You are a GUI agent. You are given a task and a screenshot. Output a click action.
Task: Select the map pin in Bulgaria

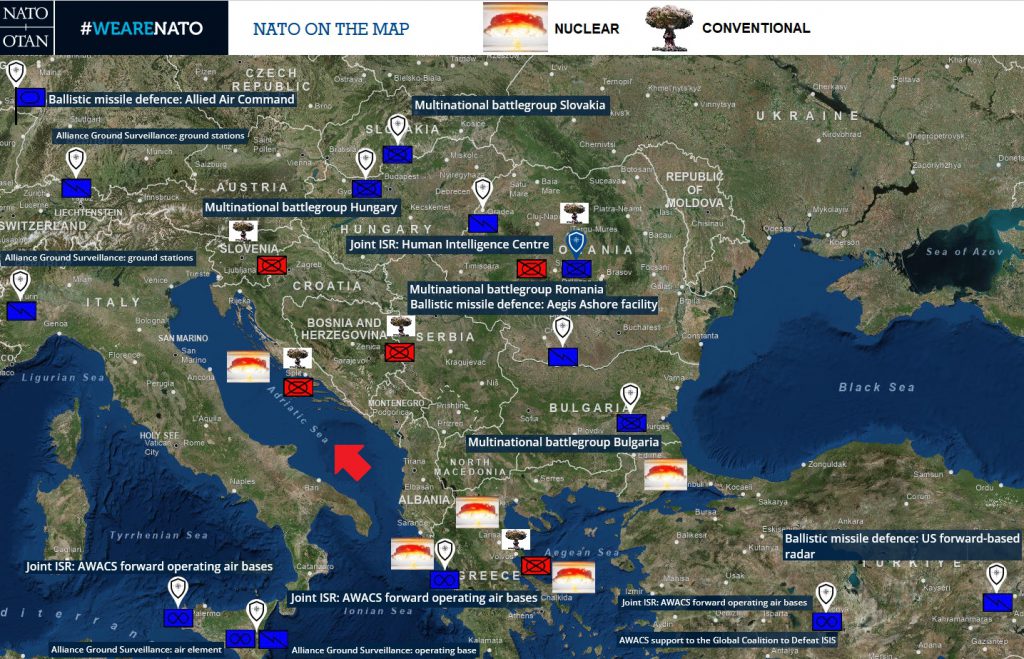[x=630, y=396]
